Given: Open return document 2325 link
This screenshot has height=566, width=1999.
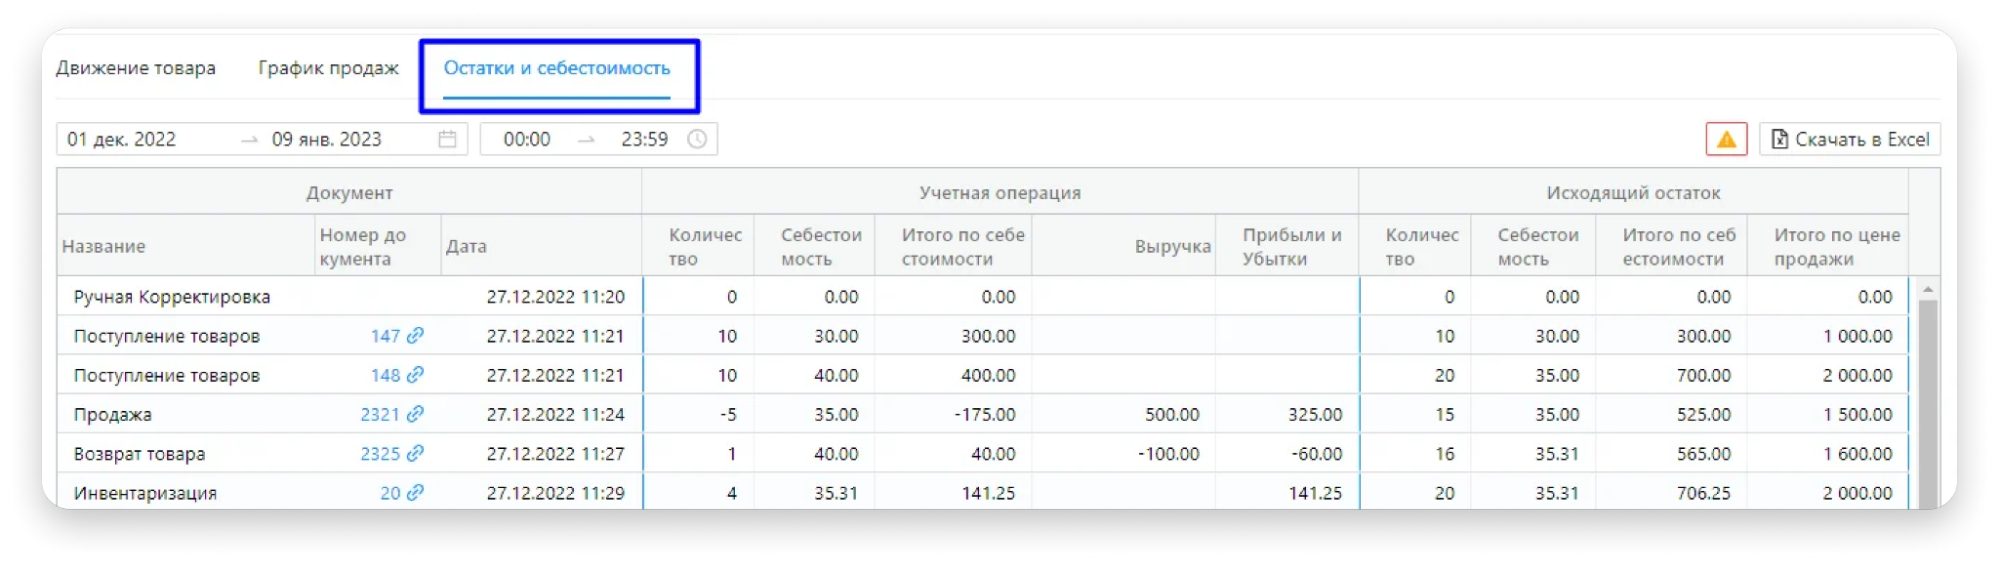Looking at the screenshot, I should pyautogui.click(x=380, y=453).
